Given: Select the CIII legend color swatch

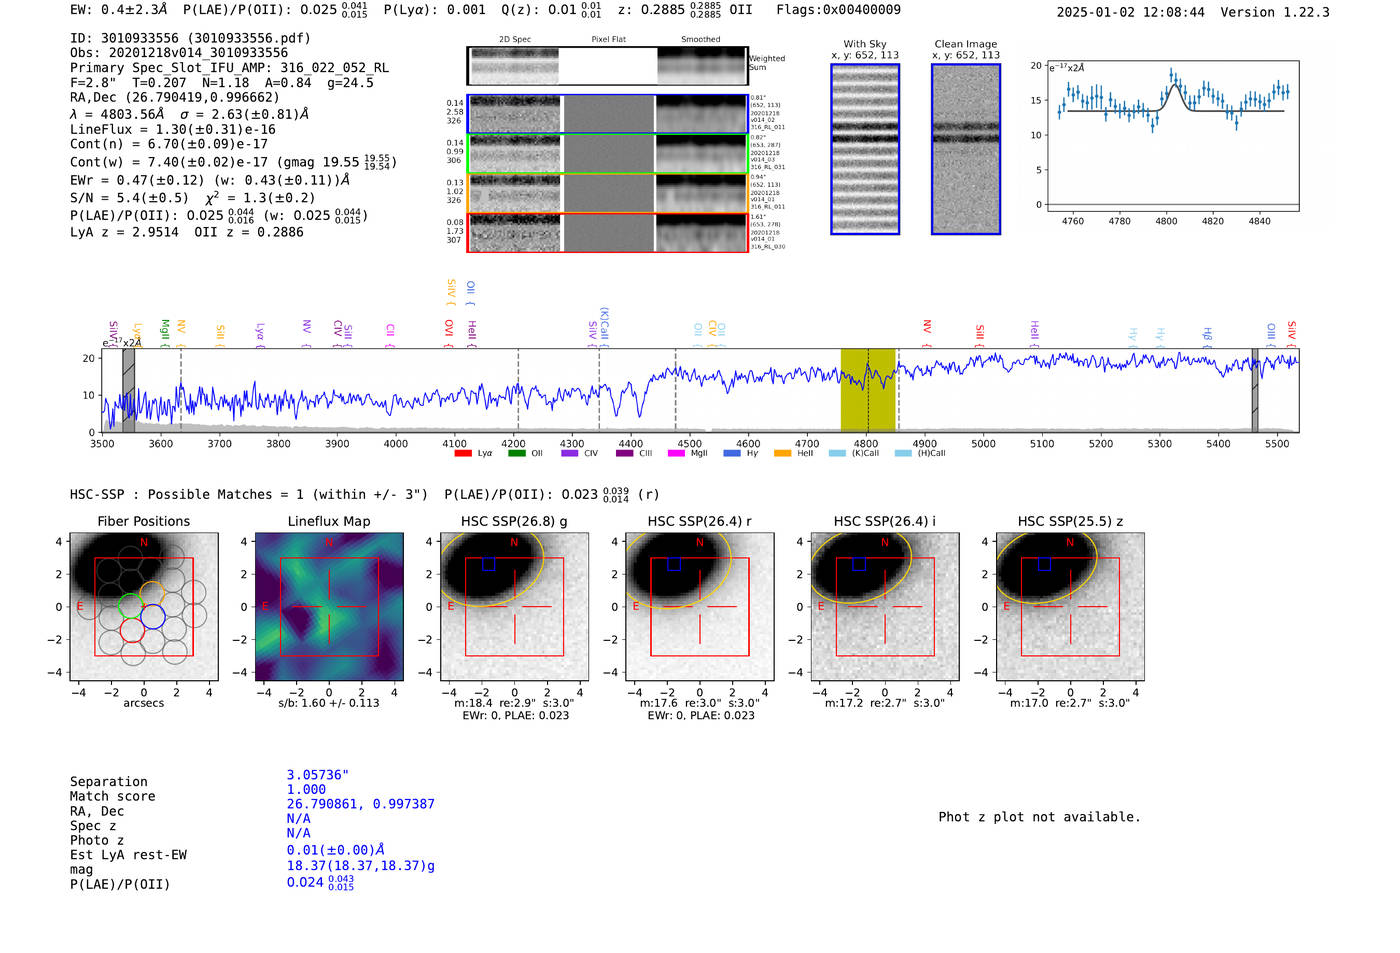Looking at the screenshot, I should click(x=624, y=453).
